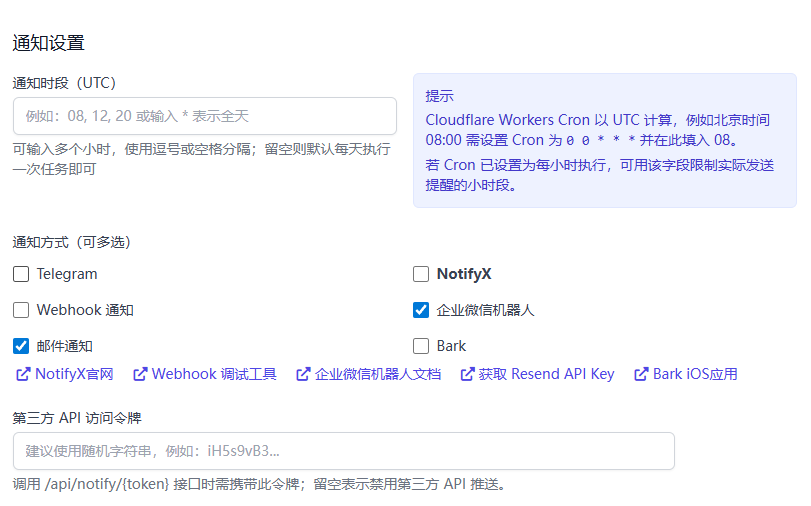Click the icon beside Webhook 调试工具
This screenshot has height=506, width=811.
click(140, 375)
